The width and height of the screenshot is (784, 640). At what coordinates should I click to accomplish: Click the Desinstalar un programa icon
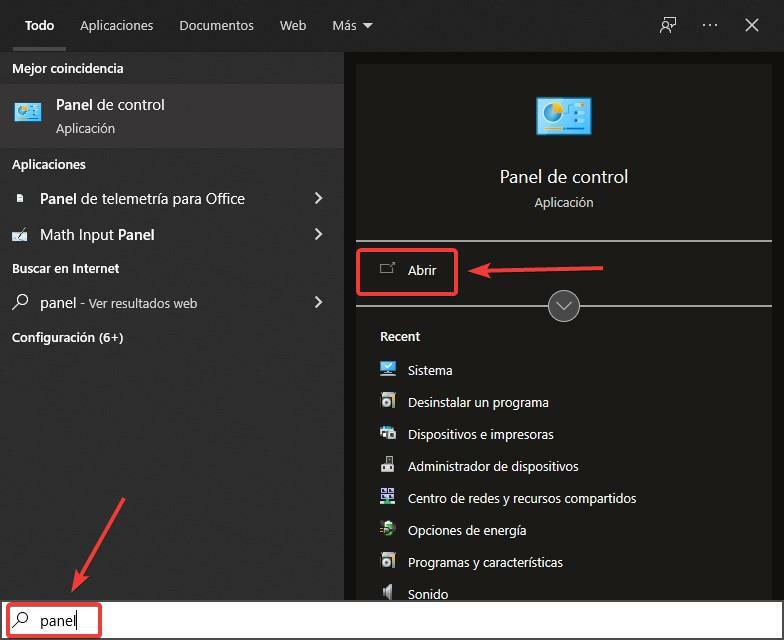(388, 400)
